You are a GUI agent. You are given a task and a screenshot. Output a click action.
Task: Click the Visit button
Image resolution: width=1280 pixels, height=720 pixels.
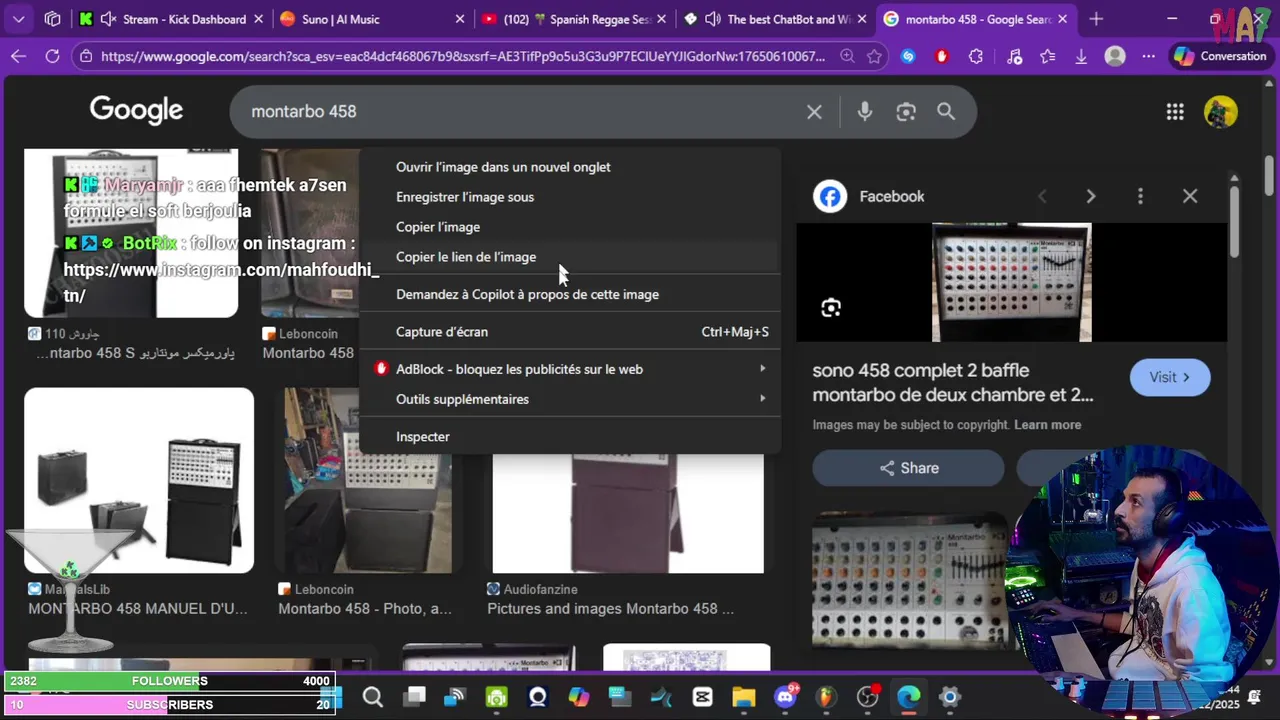1170,377
